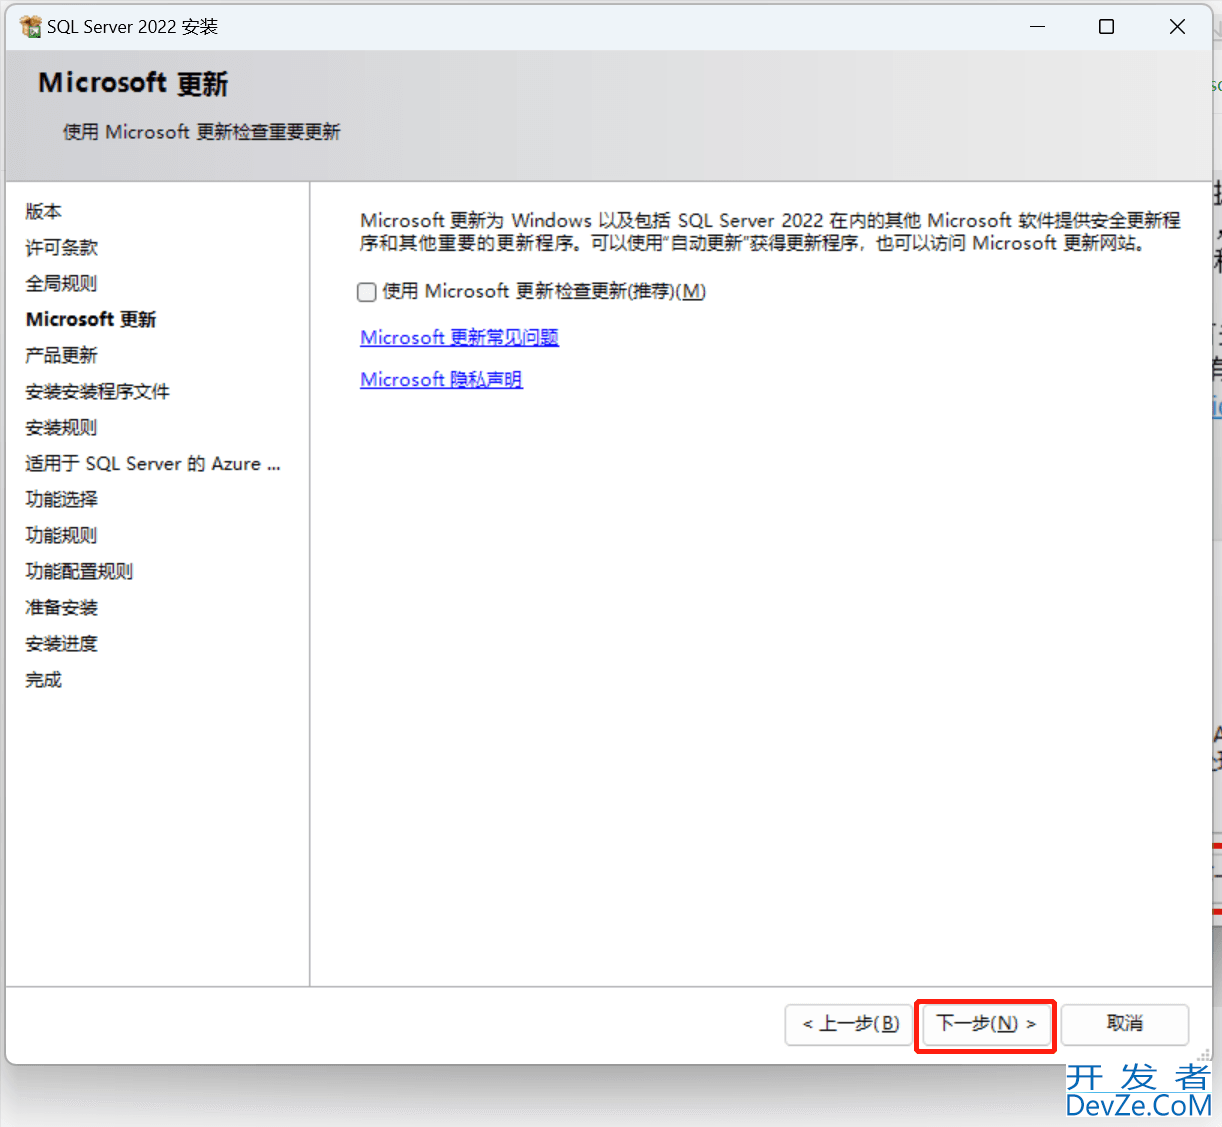Select the 功能选择 step in sidebar
Screen dimensions: 1222x1127
pyautogui.click(x=62, y=500)
